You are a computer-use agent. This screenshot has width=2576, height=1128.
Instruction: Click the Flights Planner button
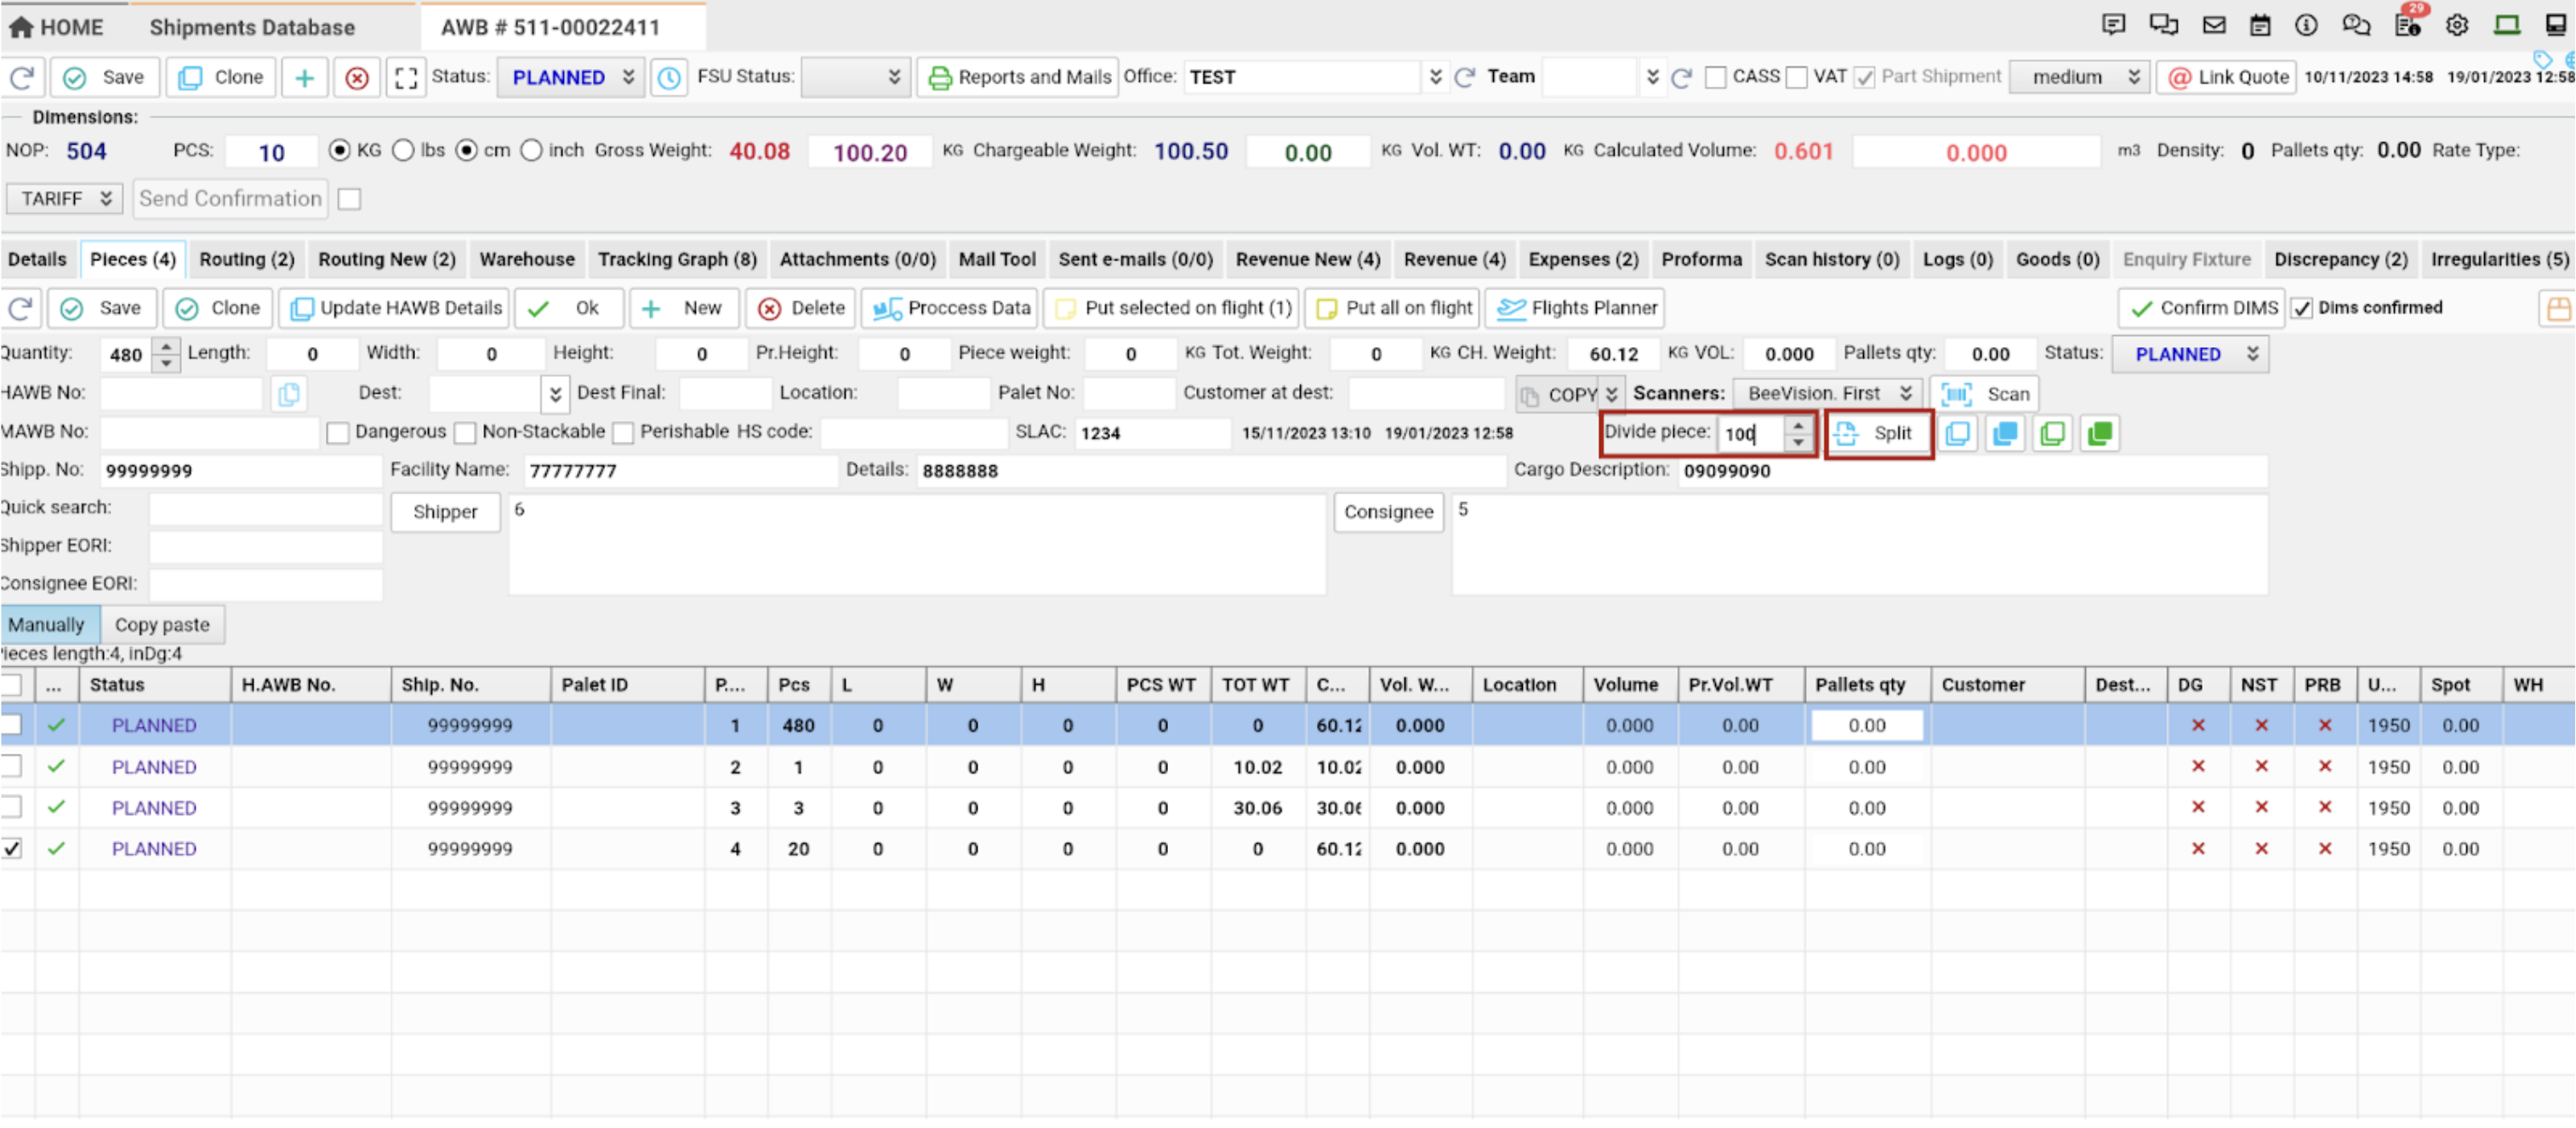(1575, 308)
